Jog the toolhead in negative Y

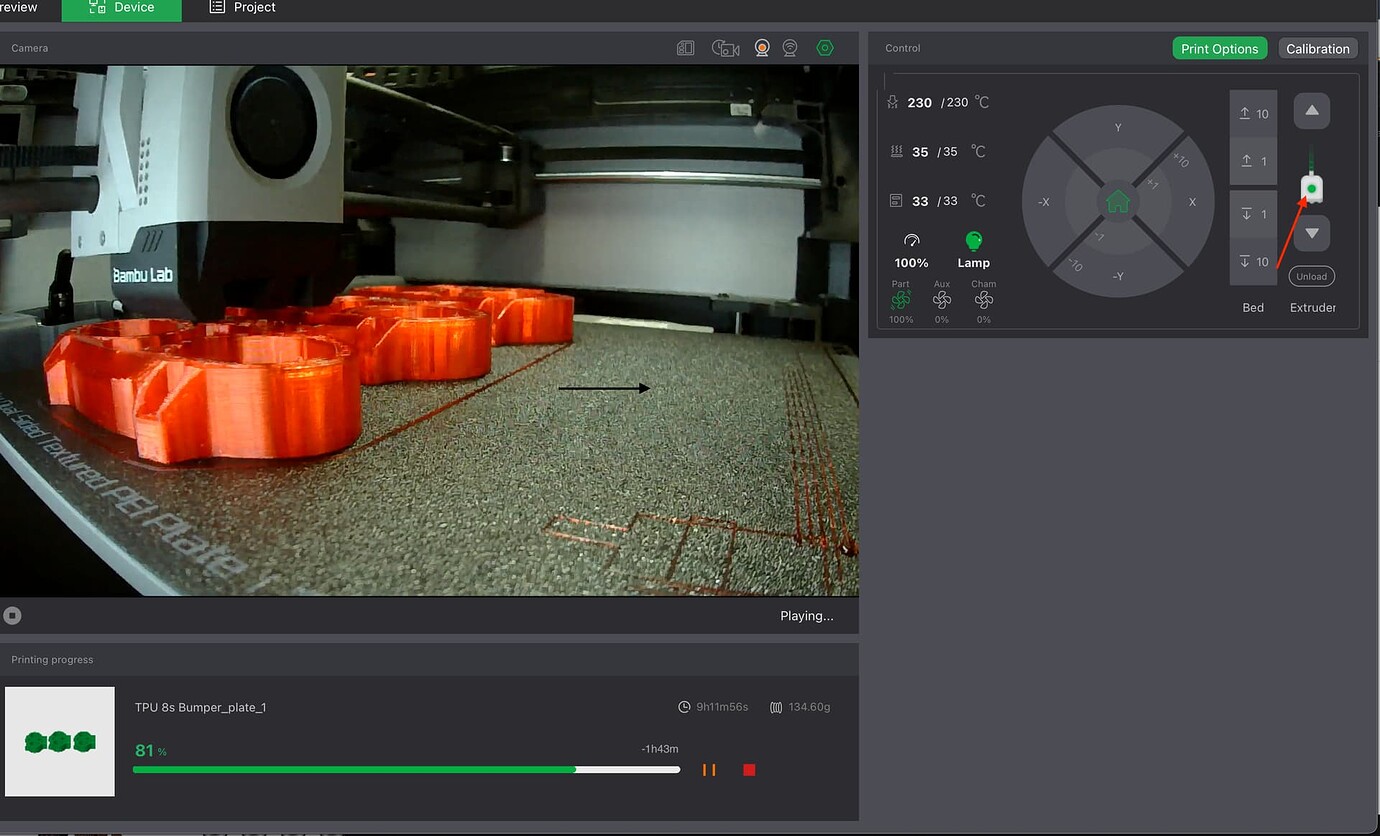[x=1118, y=276]
